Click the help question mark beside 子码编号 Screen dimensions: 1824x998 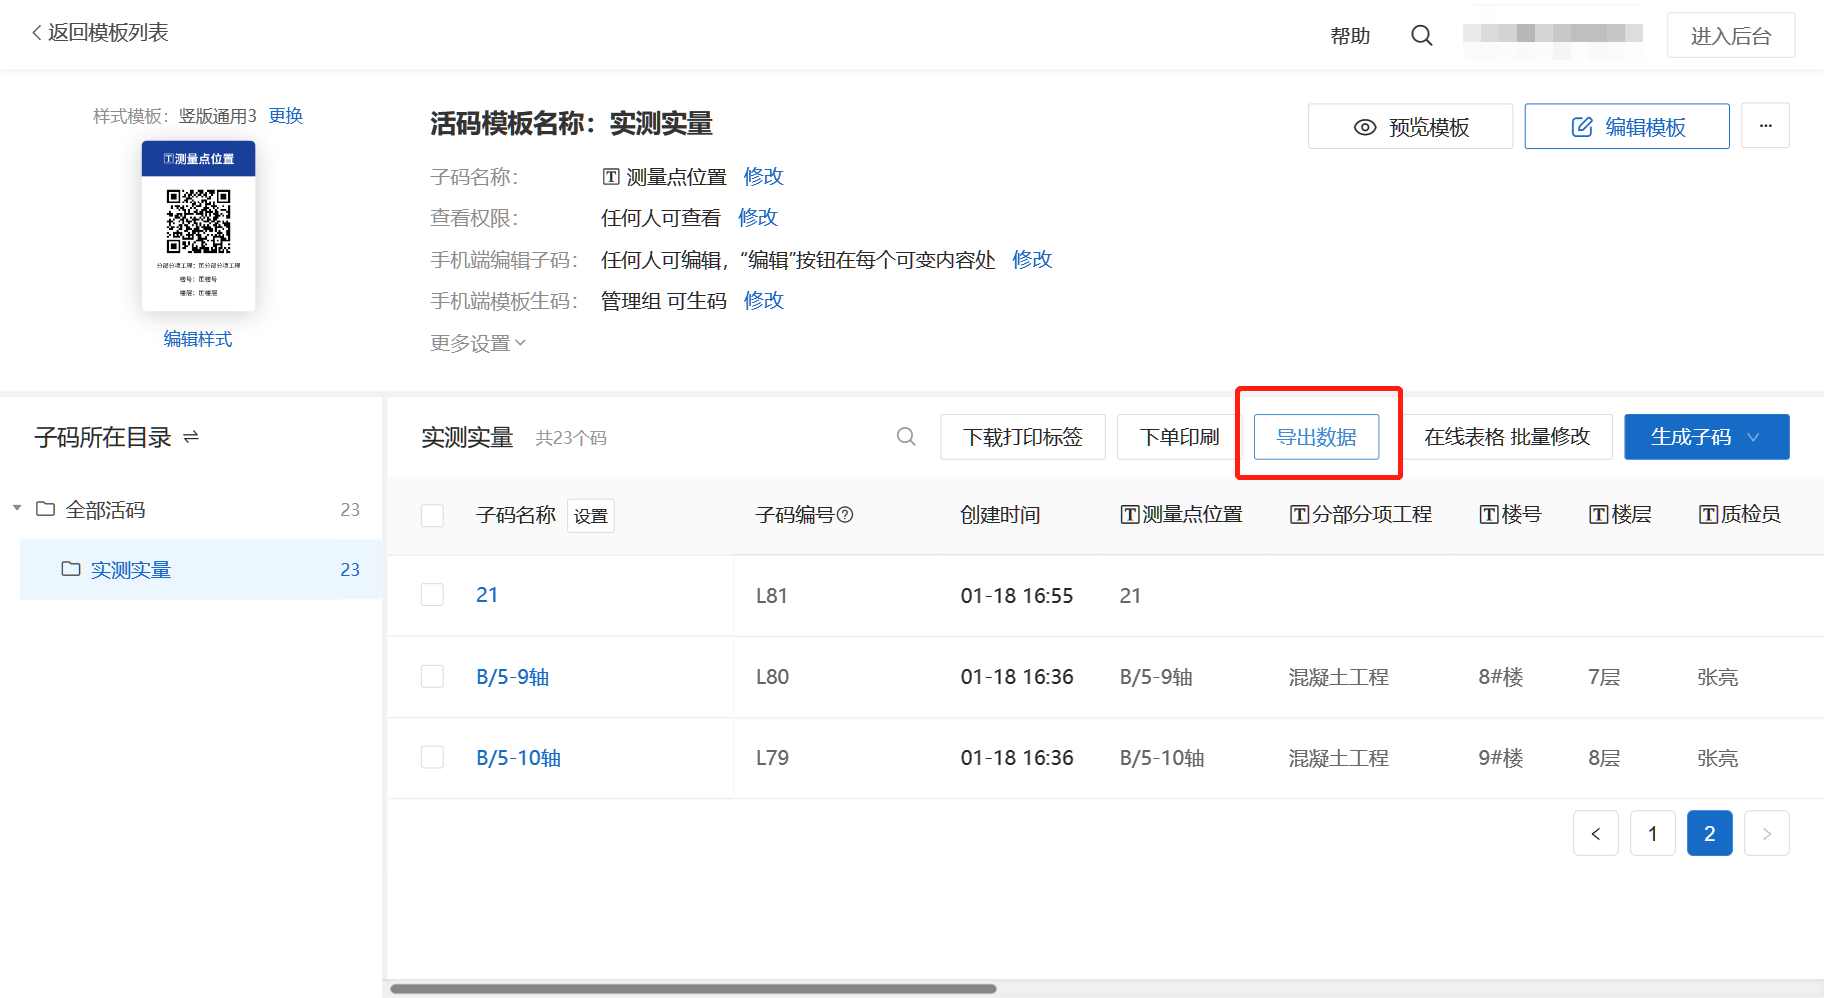click(x=845, y=515)
